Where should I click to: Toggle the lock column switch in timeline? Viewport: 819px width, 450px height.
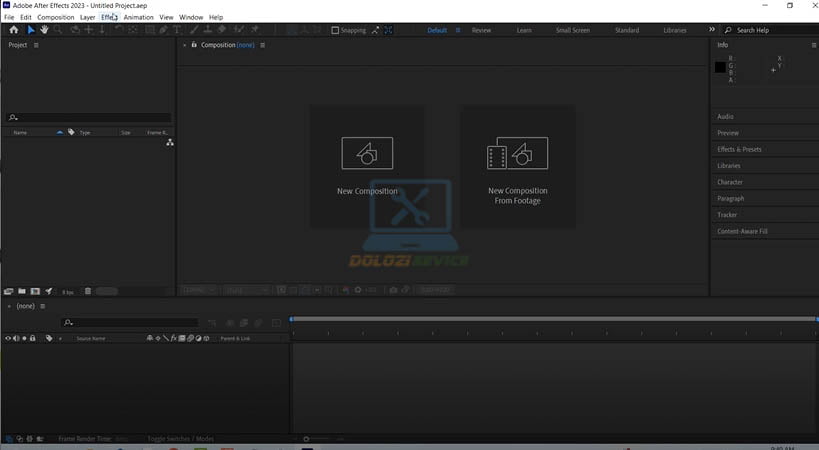32,338
